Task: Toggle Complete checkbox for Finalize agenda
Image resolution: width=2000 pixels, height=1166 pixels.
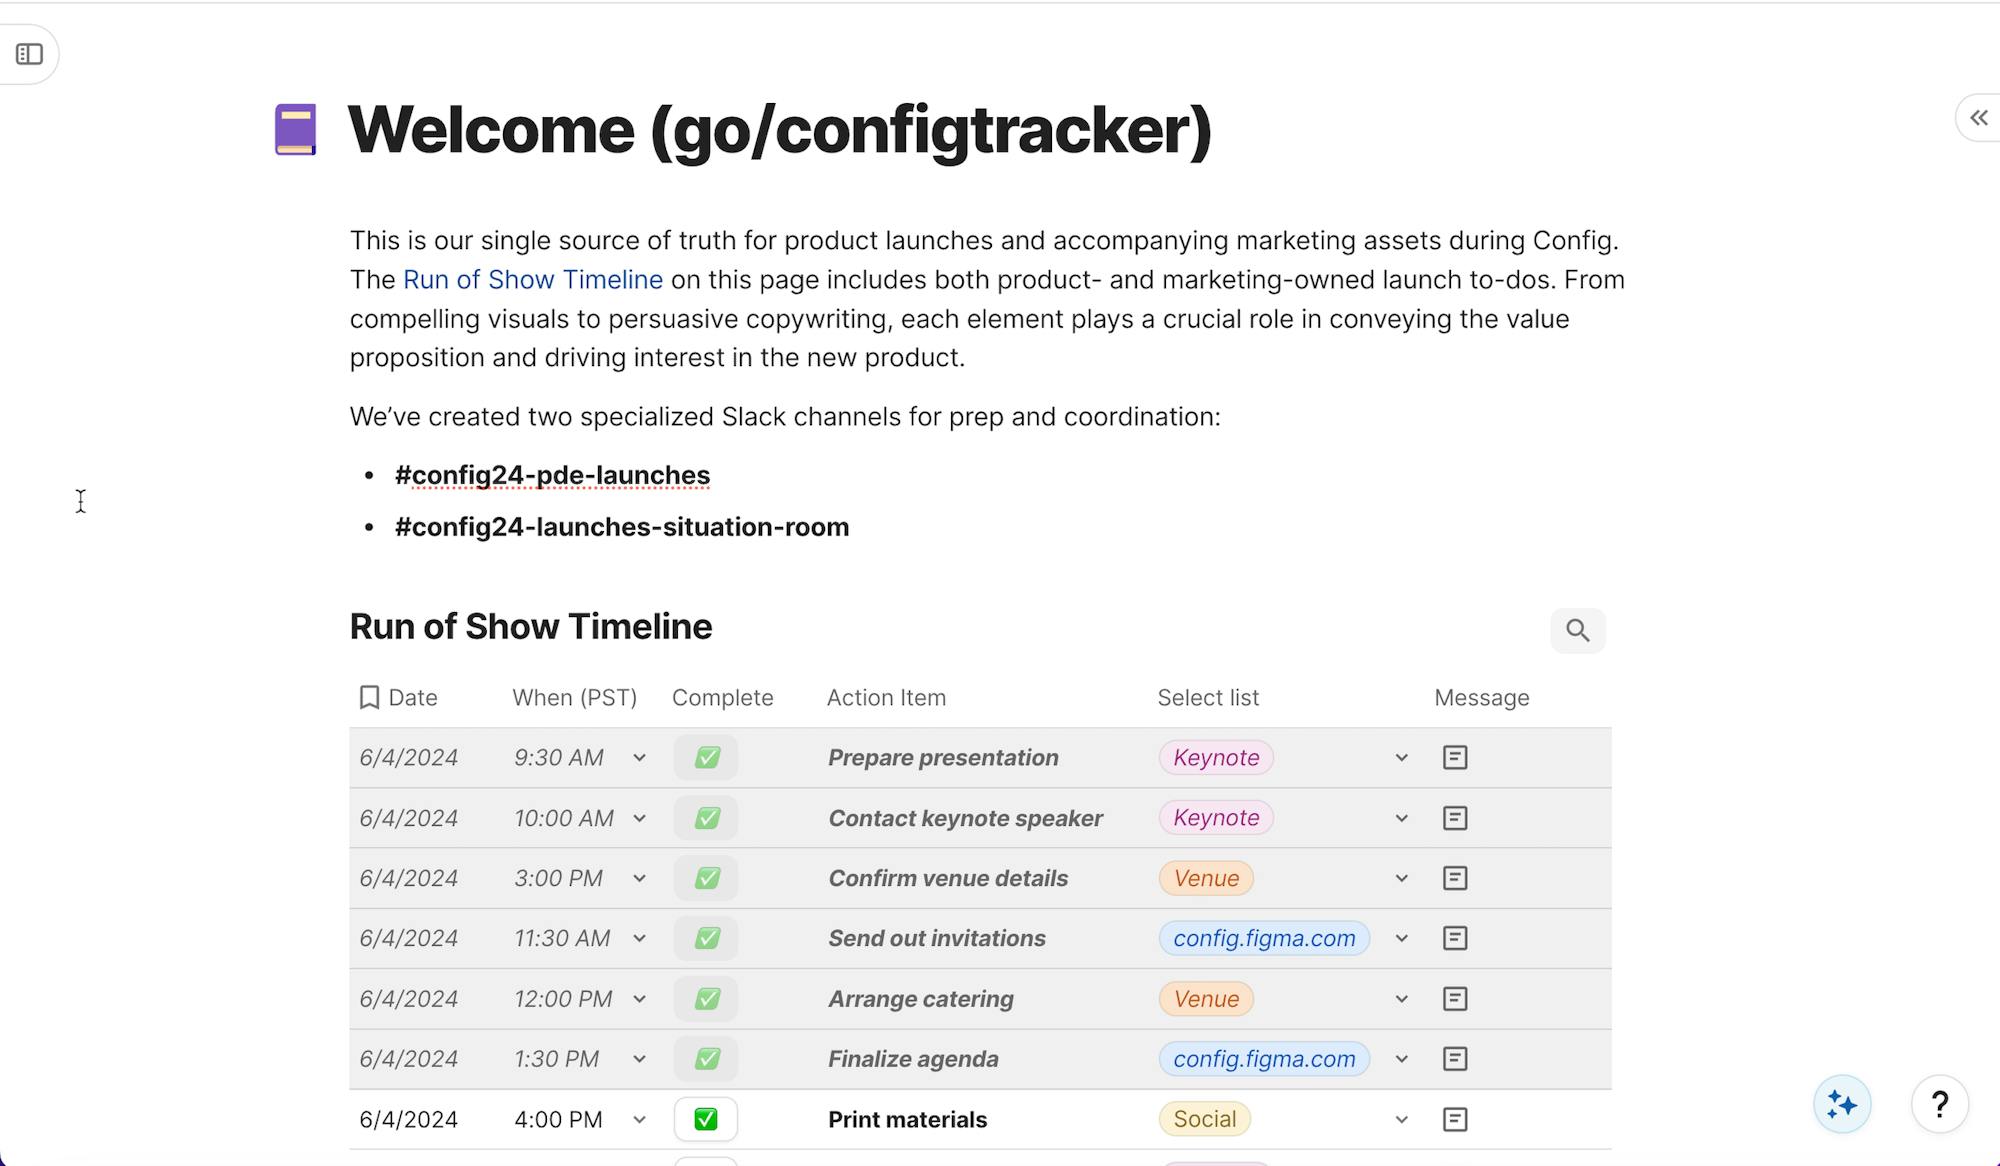Action: (x=706, y=1059)
